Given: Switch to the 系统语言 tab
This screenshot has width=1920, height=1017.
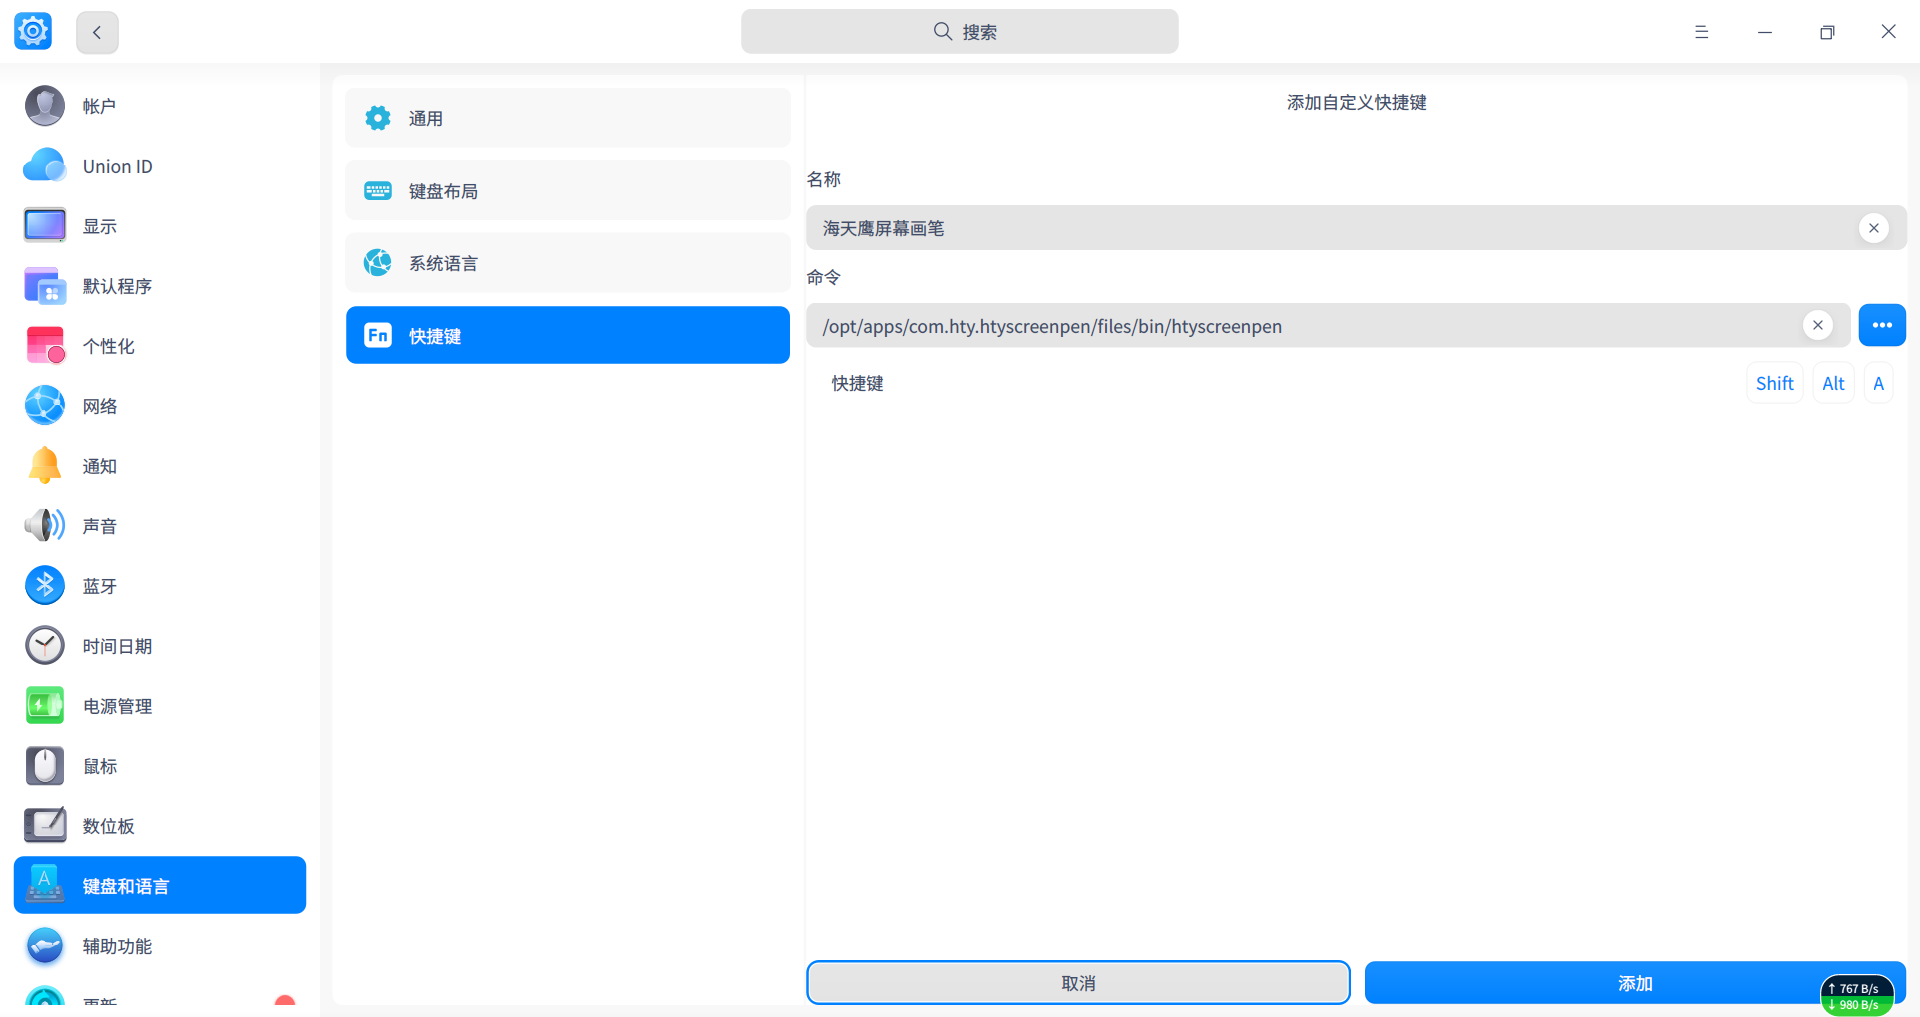Looking at the screenshot, I should (568, 263).
